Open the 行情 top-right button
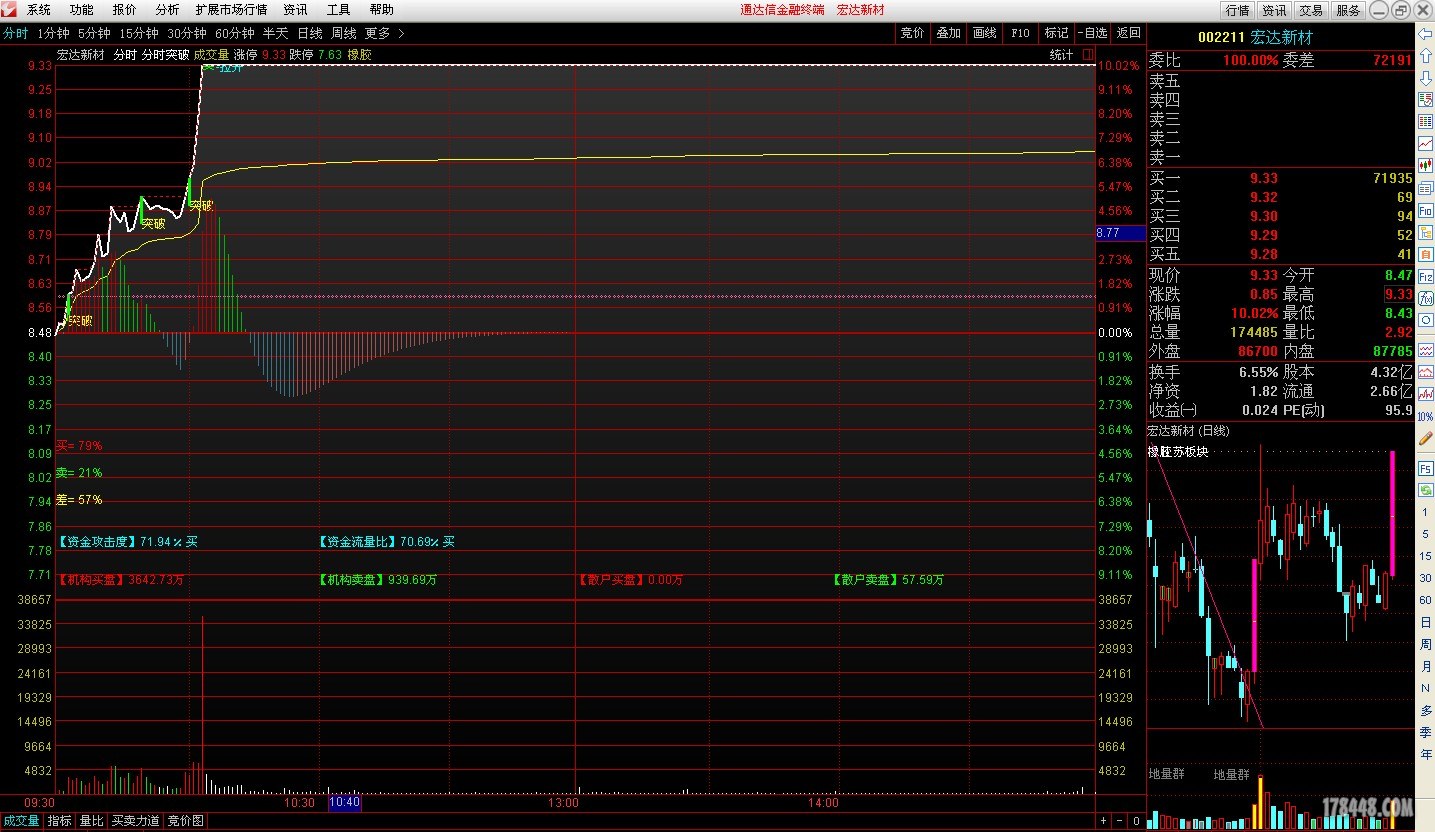 point(1237,10)
